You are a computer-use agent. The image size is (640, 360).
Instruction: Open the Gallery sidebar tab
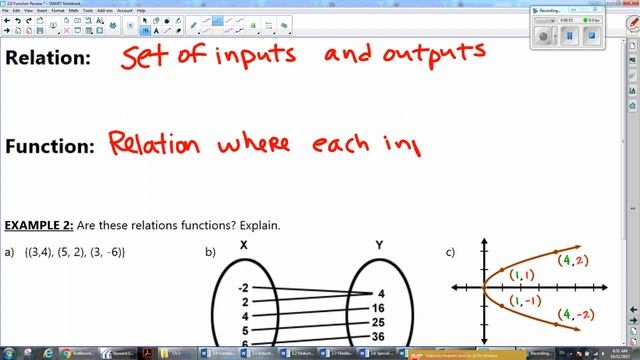click(633, 61)
